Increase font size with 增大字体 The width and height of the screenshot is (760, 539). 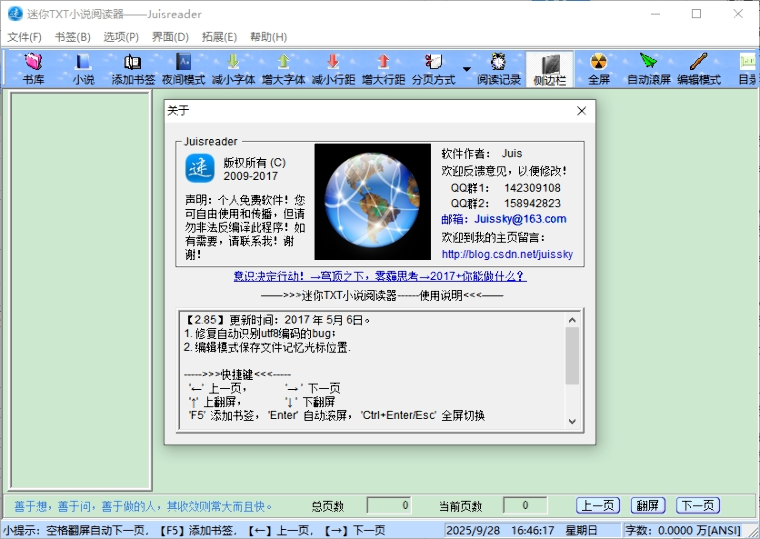point(283,68)
